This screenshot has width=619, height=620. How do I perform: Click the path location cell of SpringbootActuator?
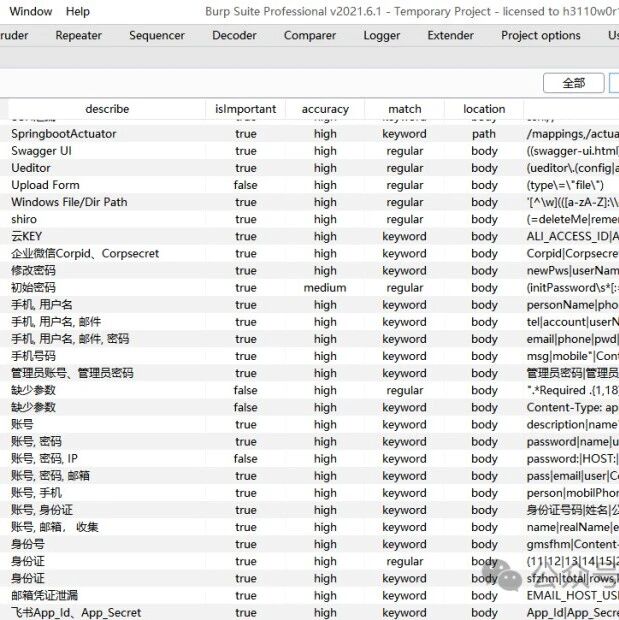point(484,134)
